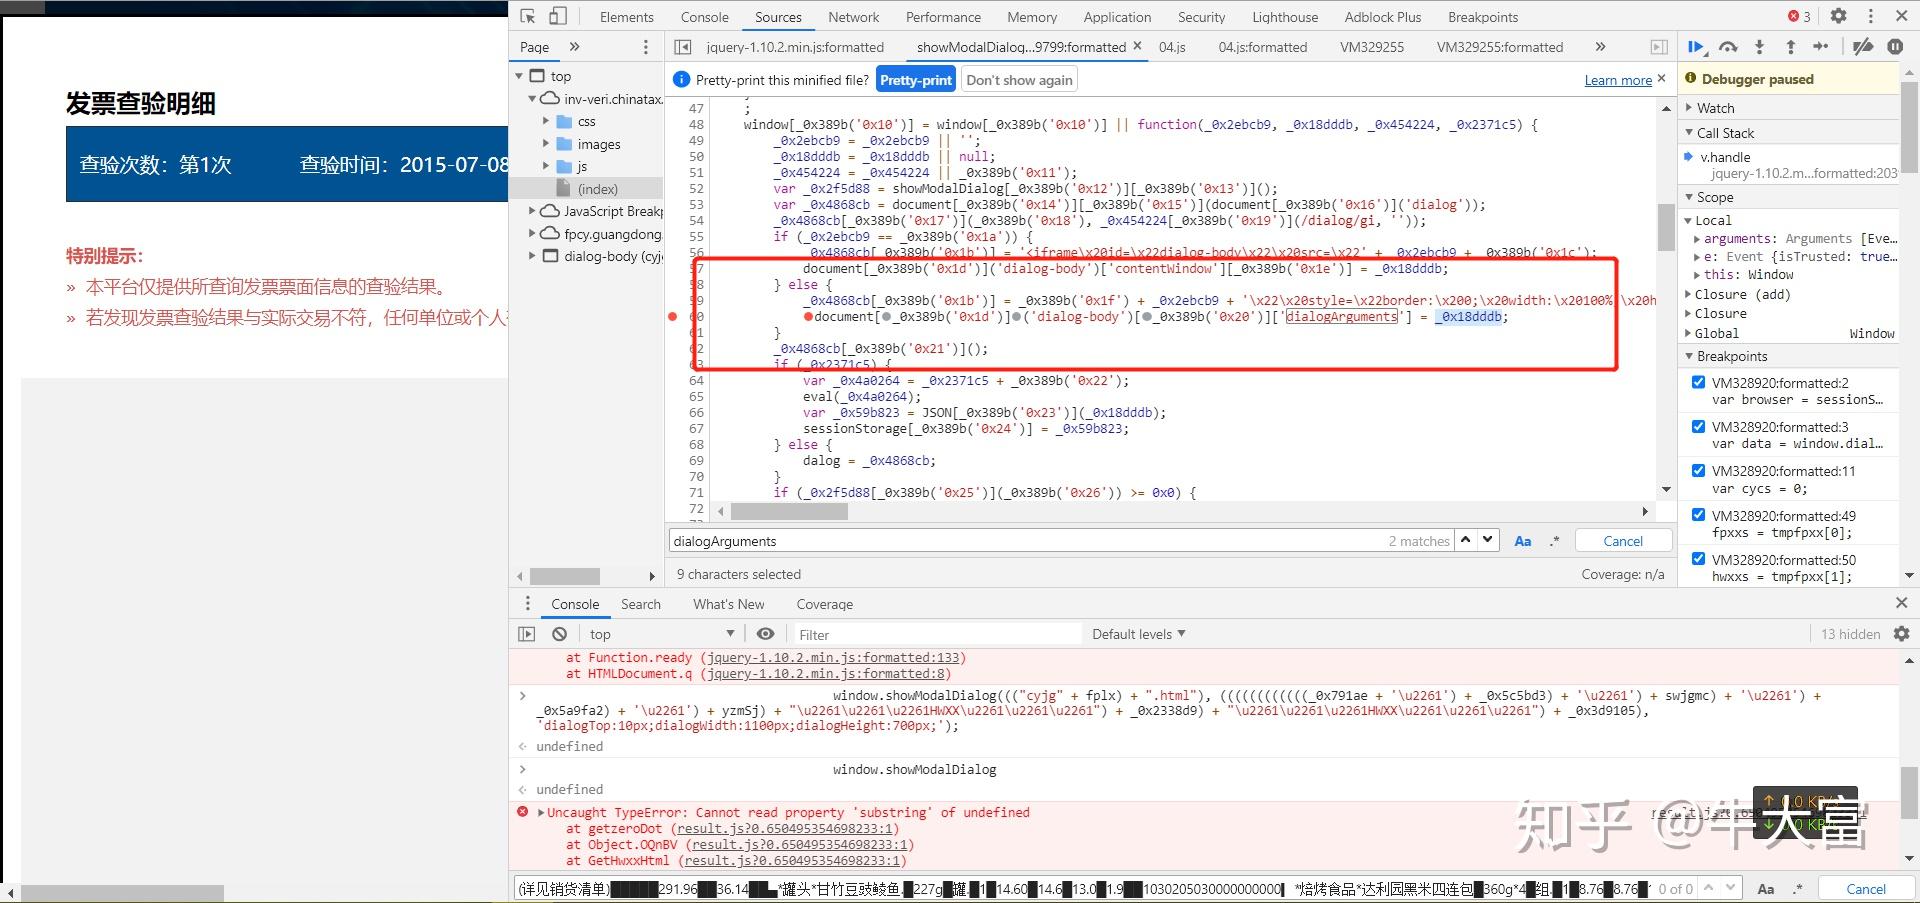Step over the next function call
The height and width of the screenshot is (903, 1920).
(x=1728, y=46)
